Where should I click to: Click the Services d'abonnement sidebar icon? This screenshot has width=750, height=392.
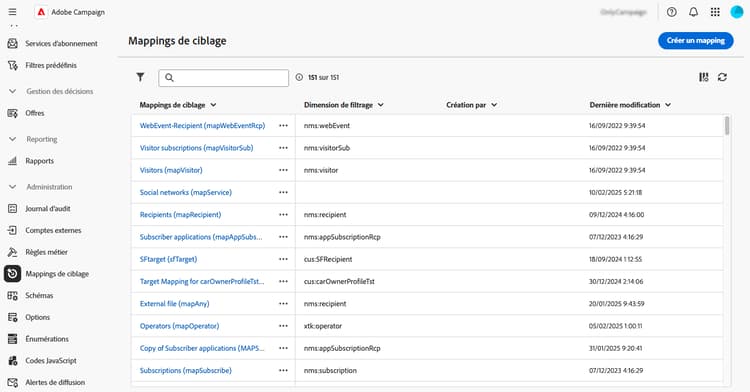(12, 44)
